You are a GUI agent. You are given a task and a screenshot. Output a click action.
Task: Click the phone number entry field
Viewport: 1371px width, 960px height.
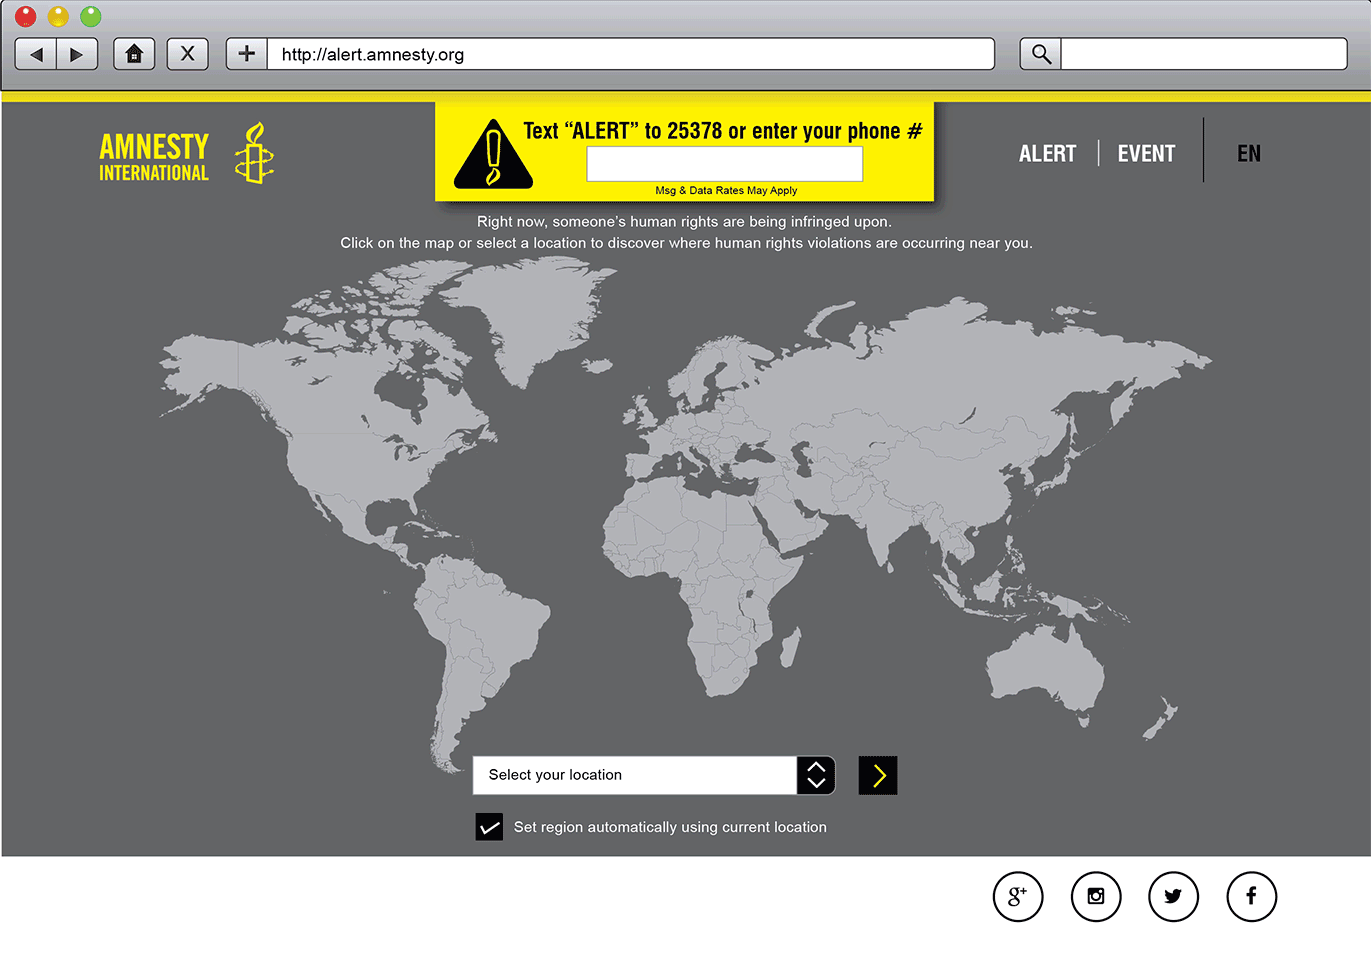click(x=724, y=164)
